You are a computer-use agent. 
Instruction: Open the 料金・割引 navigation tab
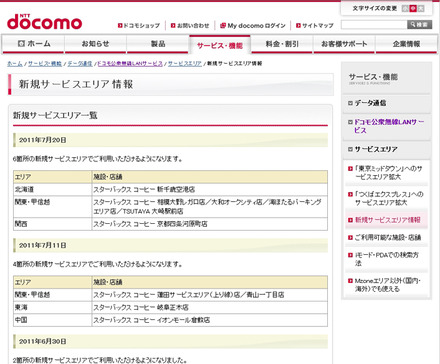click(282, 44)
